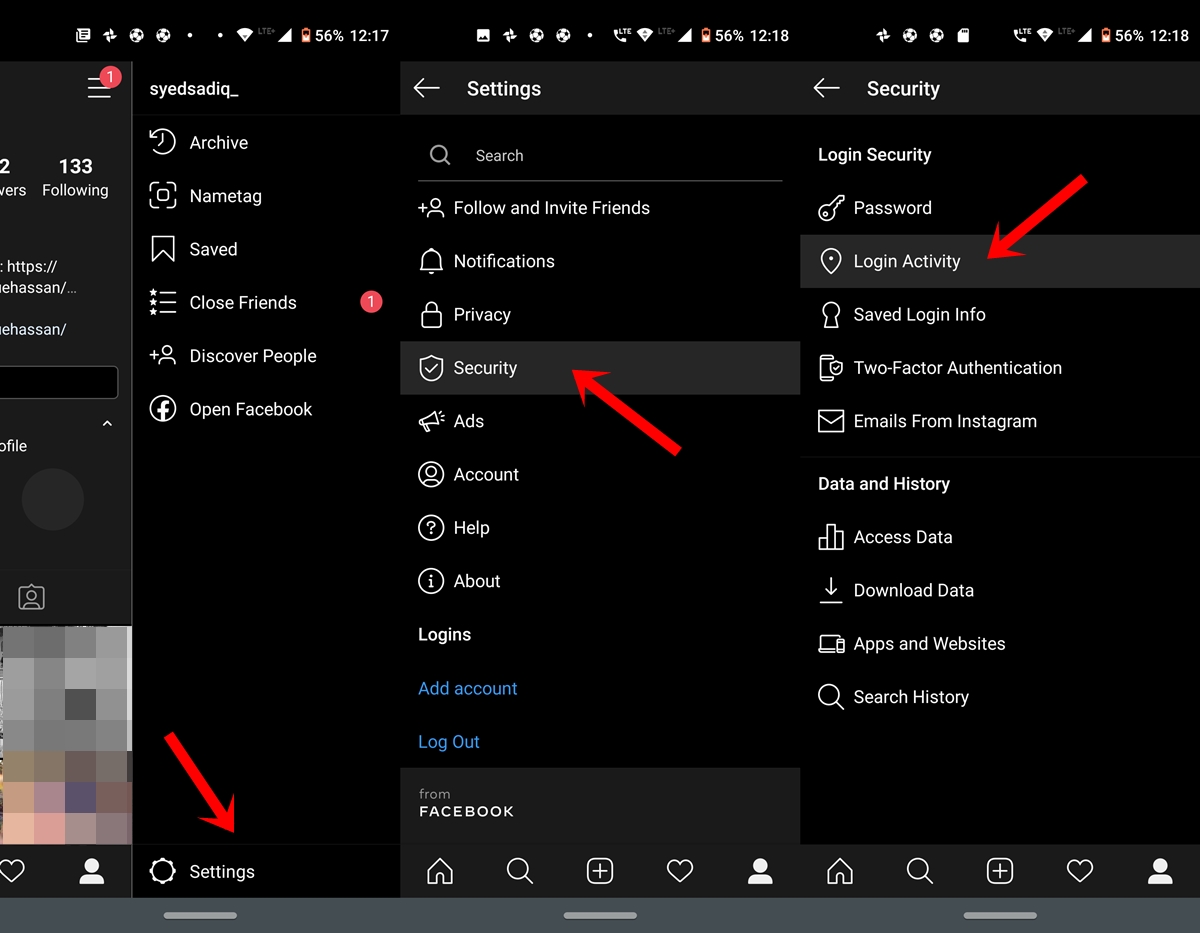The image size is (1200, 933).
Task: Select Download Data
Action: coord(913,591)
